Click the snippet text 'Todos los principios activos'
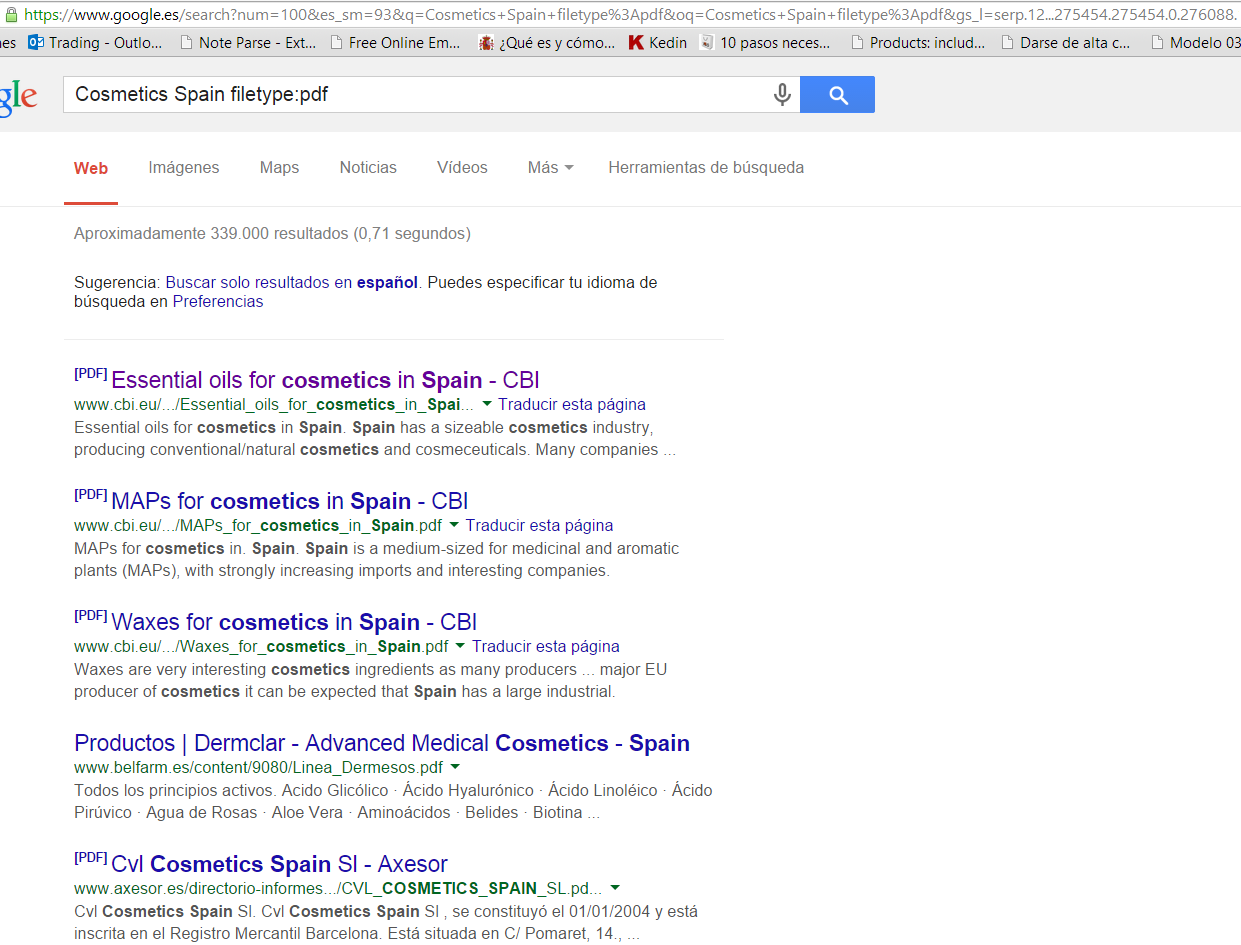1241x945 pixels. point(173,790)
